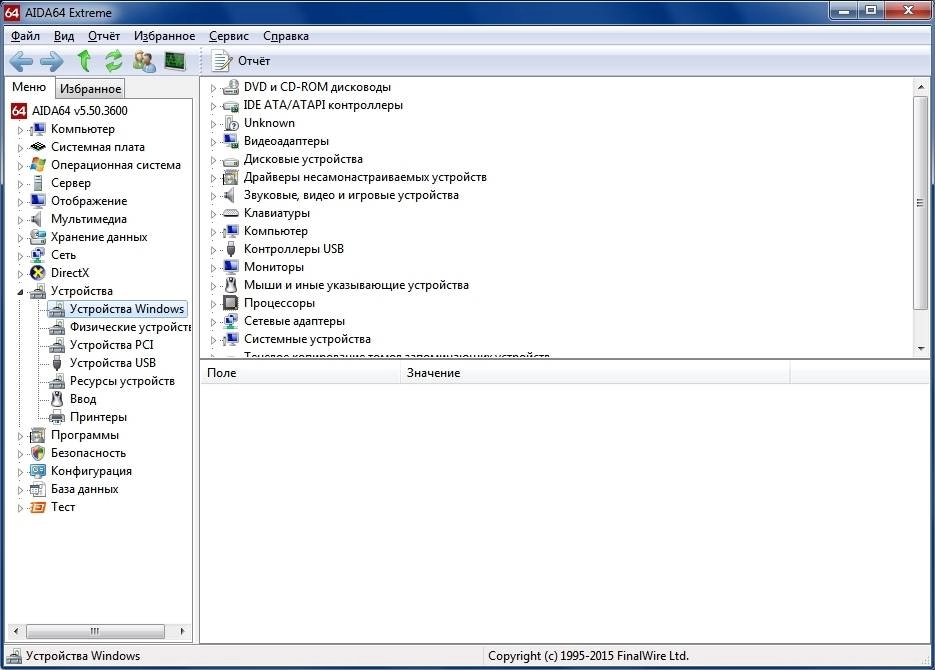
Task: Open the Сервис menu
Action: tap(228, 36)
